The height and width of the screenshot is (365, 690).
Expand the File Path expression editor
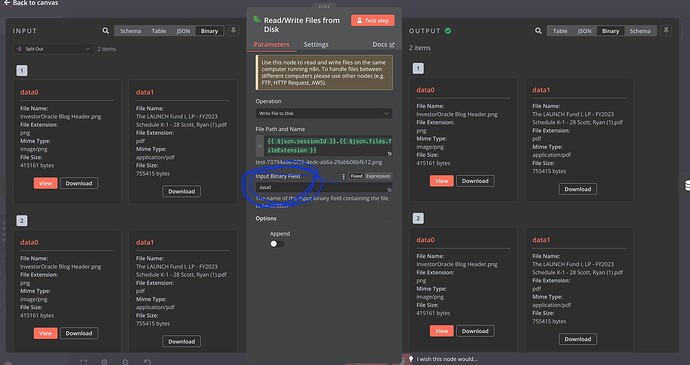389,154
